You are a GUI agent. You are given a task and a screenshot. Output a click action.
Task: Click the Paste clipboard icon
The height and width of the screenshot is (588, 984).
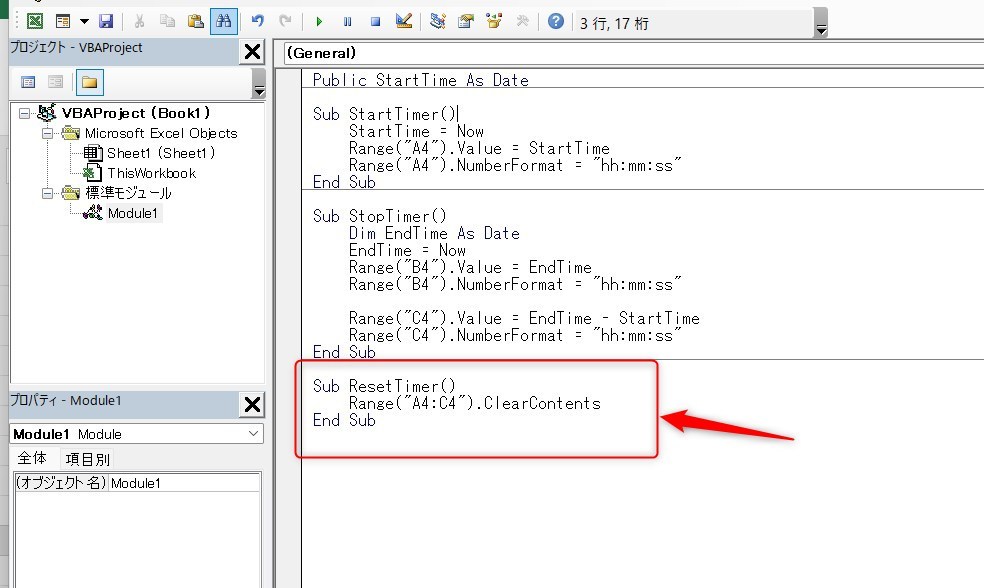pyautogui.click(x=196, y=21)
